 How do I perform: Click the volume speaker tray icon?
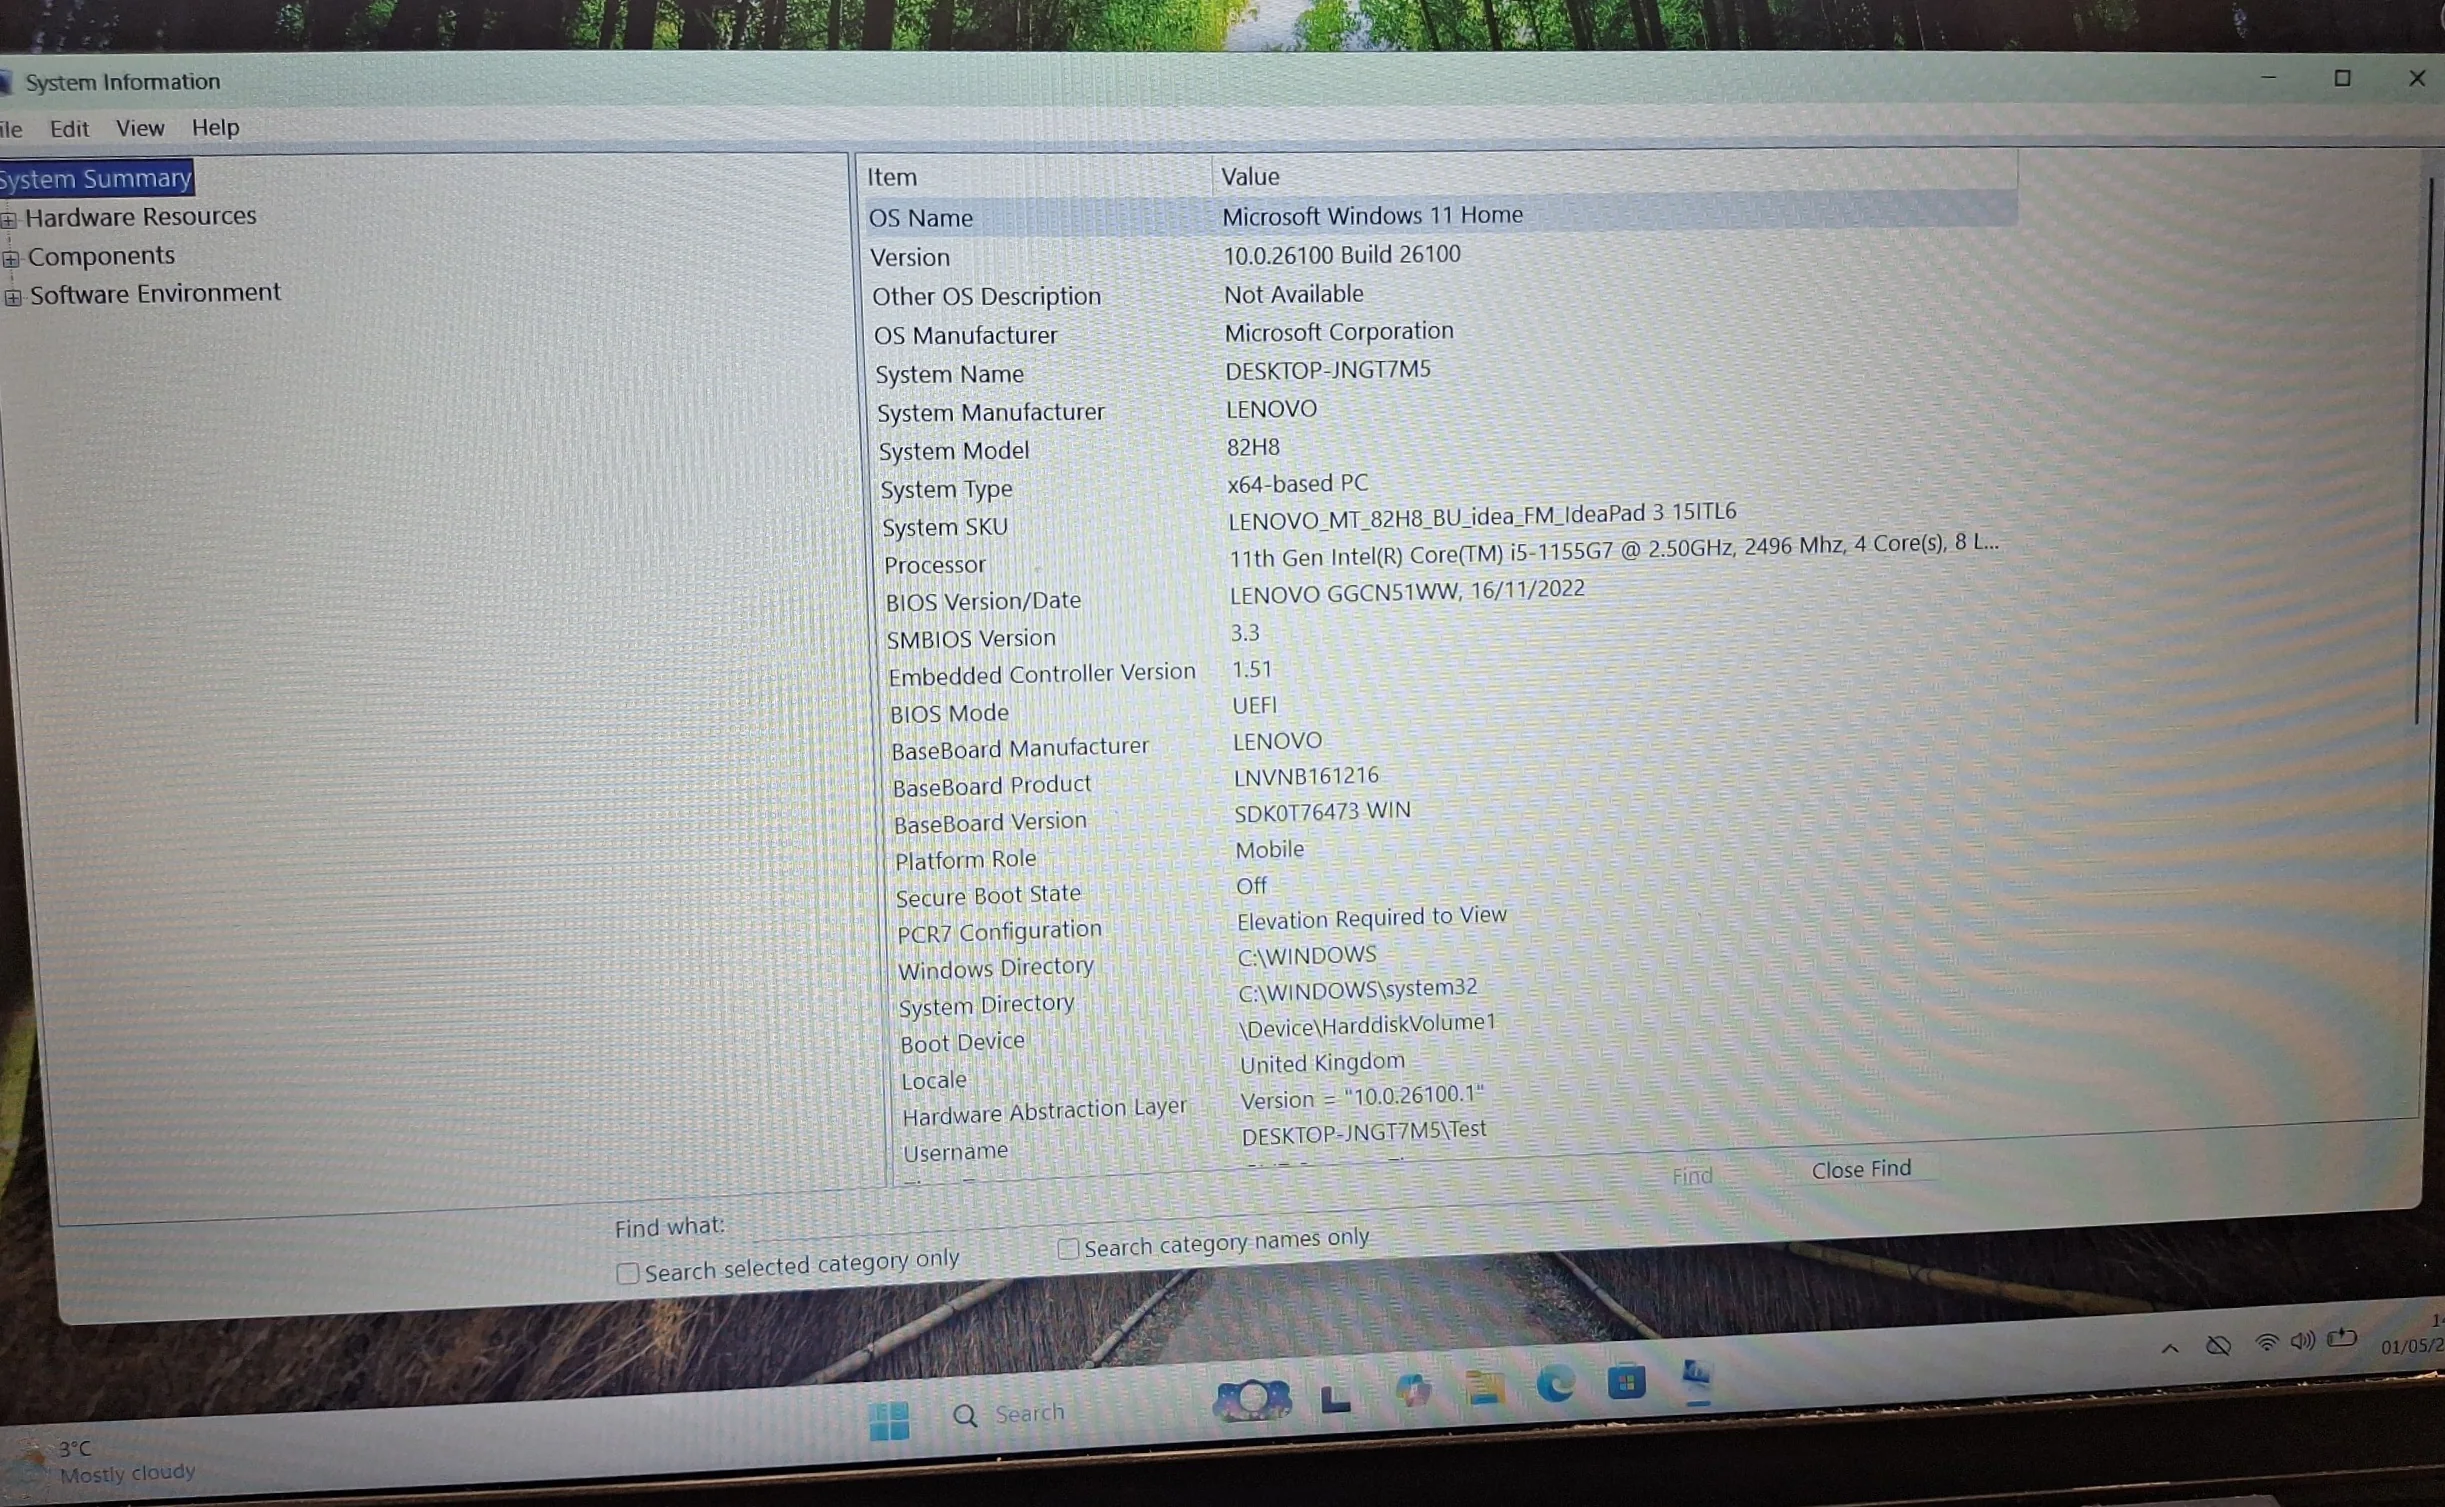pos(2302,1341)
